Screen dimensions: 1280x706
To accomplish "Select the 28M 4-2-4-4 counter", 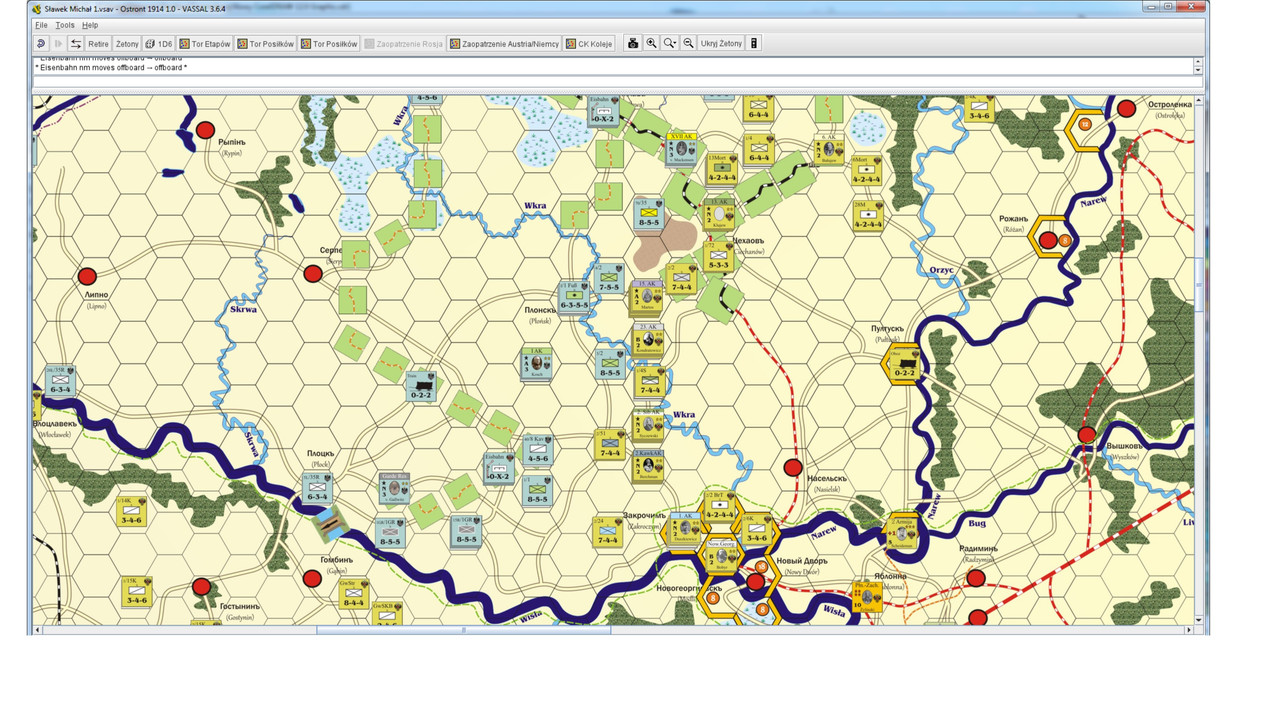I will coord(868,215).
